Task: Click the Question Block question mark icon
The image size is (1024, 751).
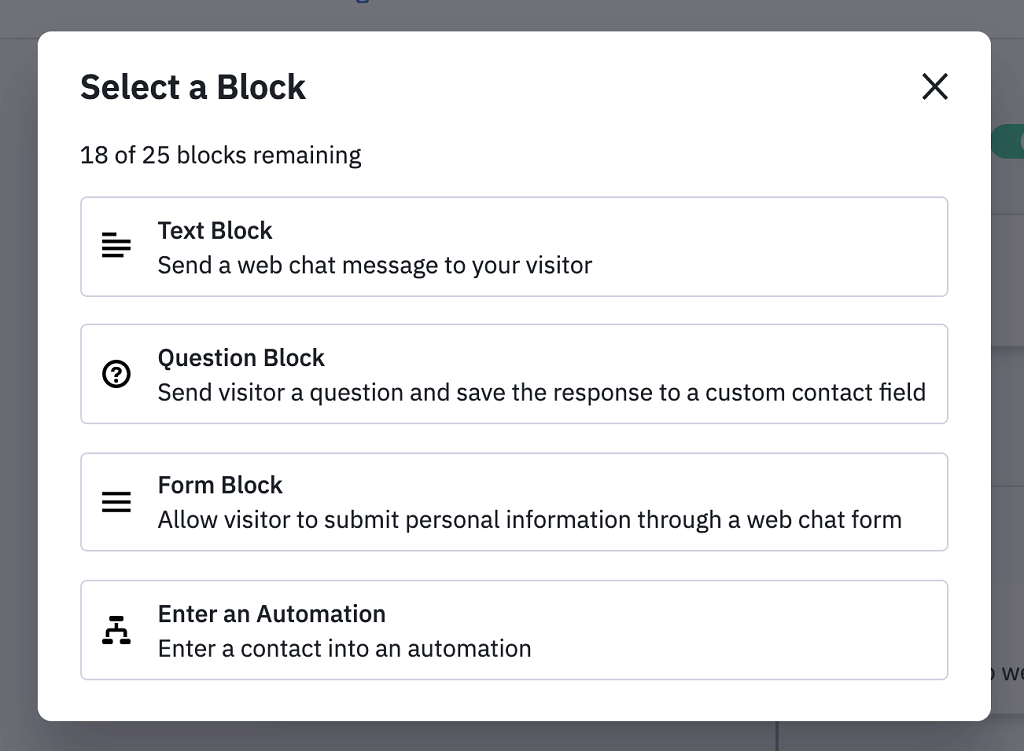Action: coord(116,374)
